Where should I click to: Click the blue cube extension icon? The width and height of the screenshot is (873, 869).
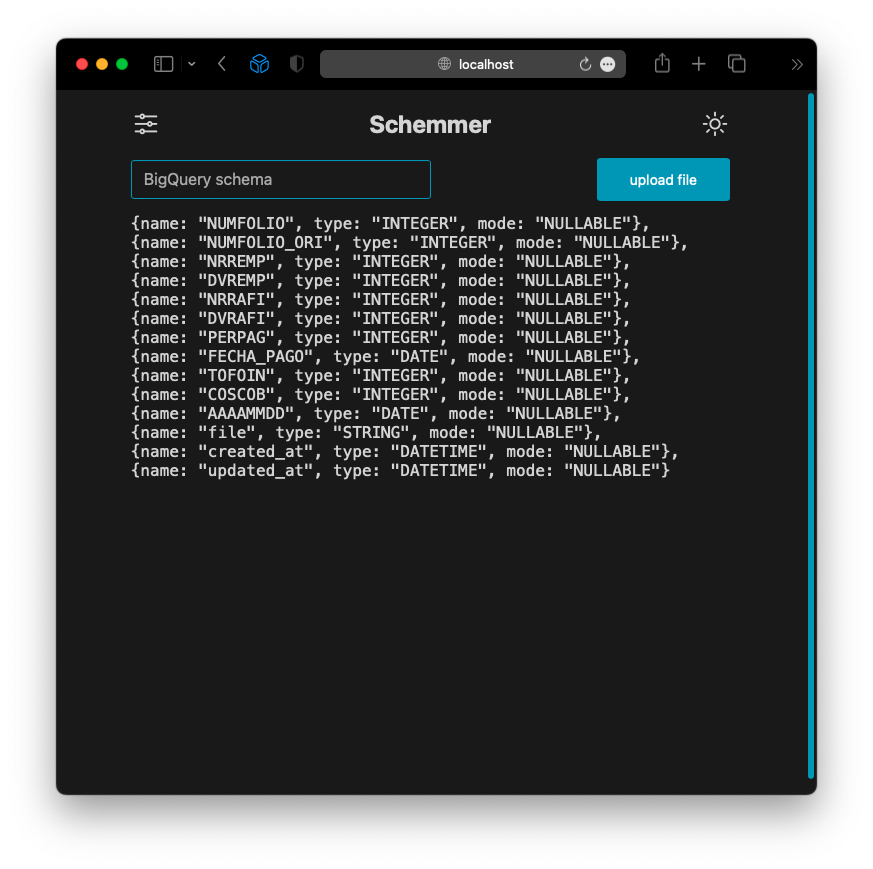click(259, 63)
